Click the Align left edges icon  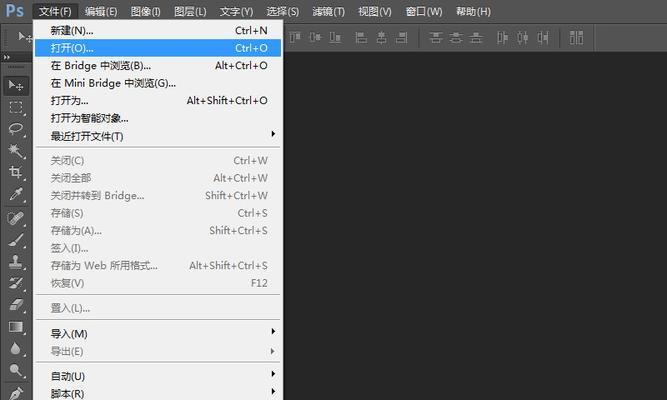point(361,38)
